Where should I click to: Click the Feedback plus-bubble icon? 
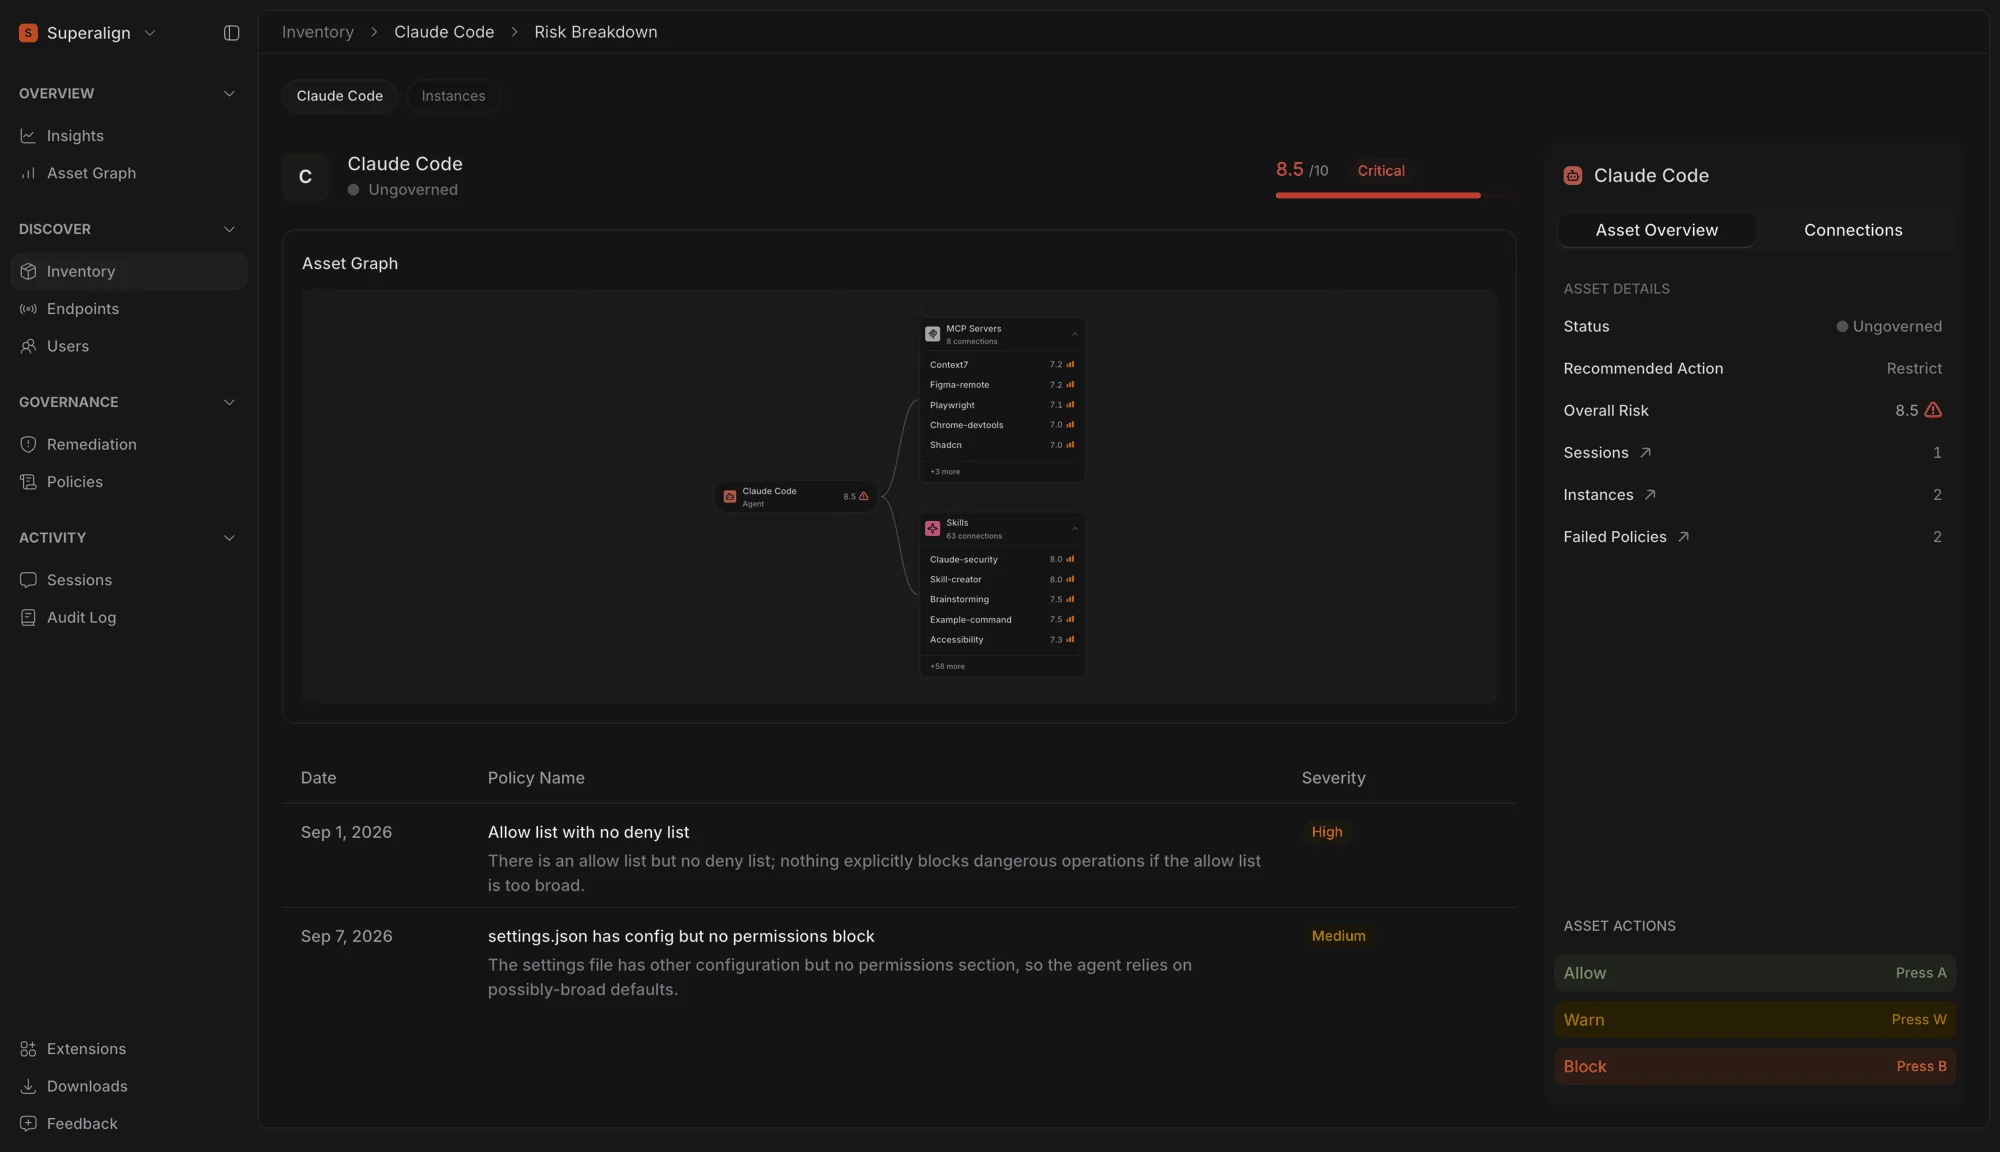(28, 1124)
